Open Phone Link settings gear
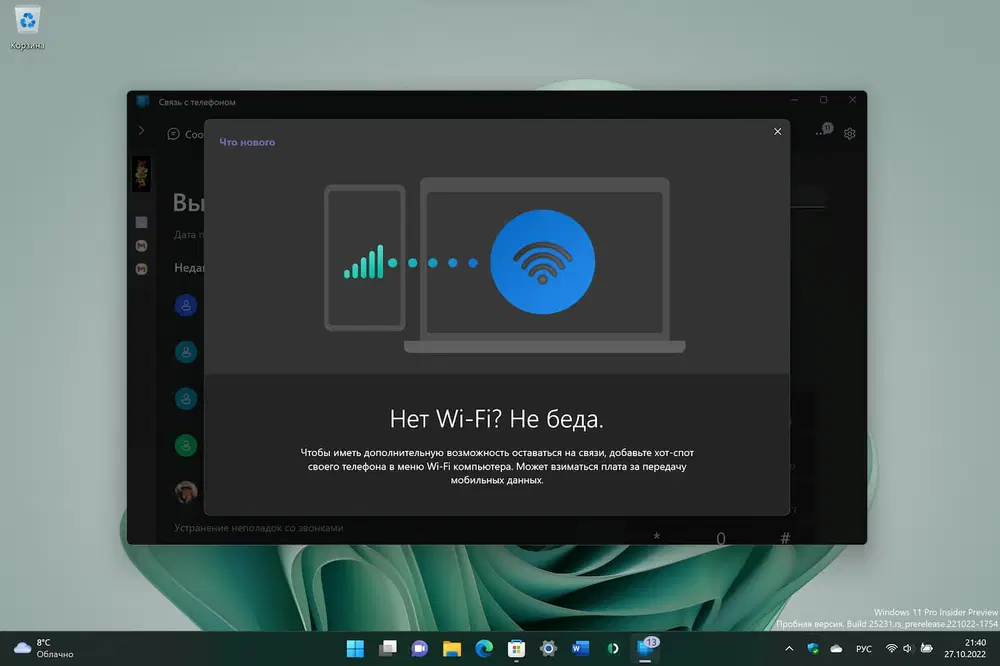Screen dimensions: 1000x666 849,134
